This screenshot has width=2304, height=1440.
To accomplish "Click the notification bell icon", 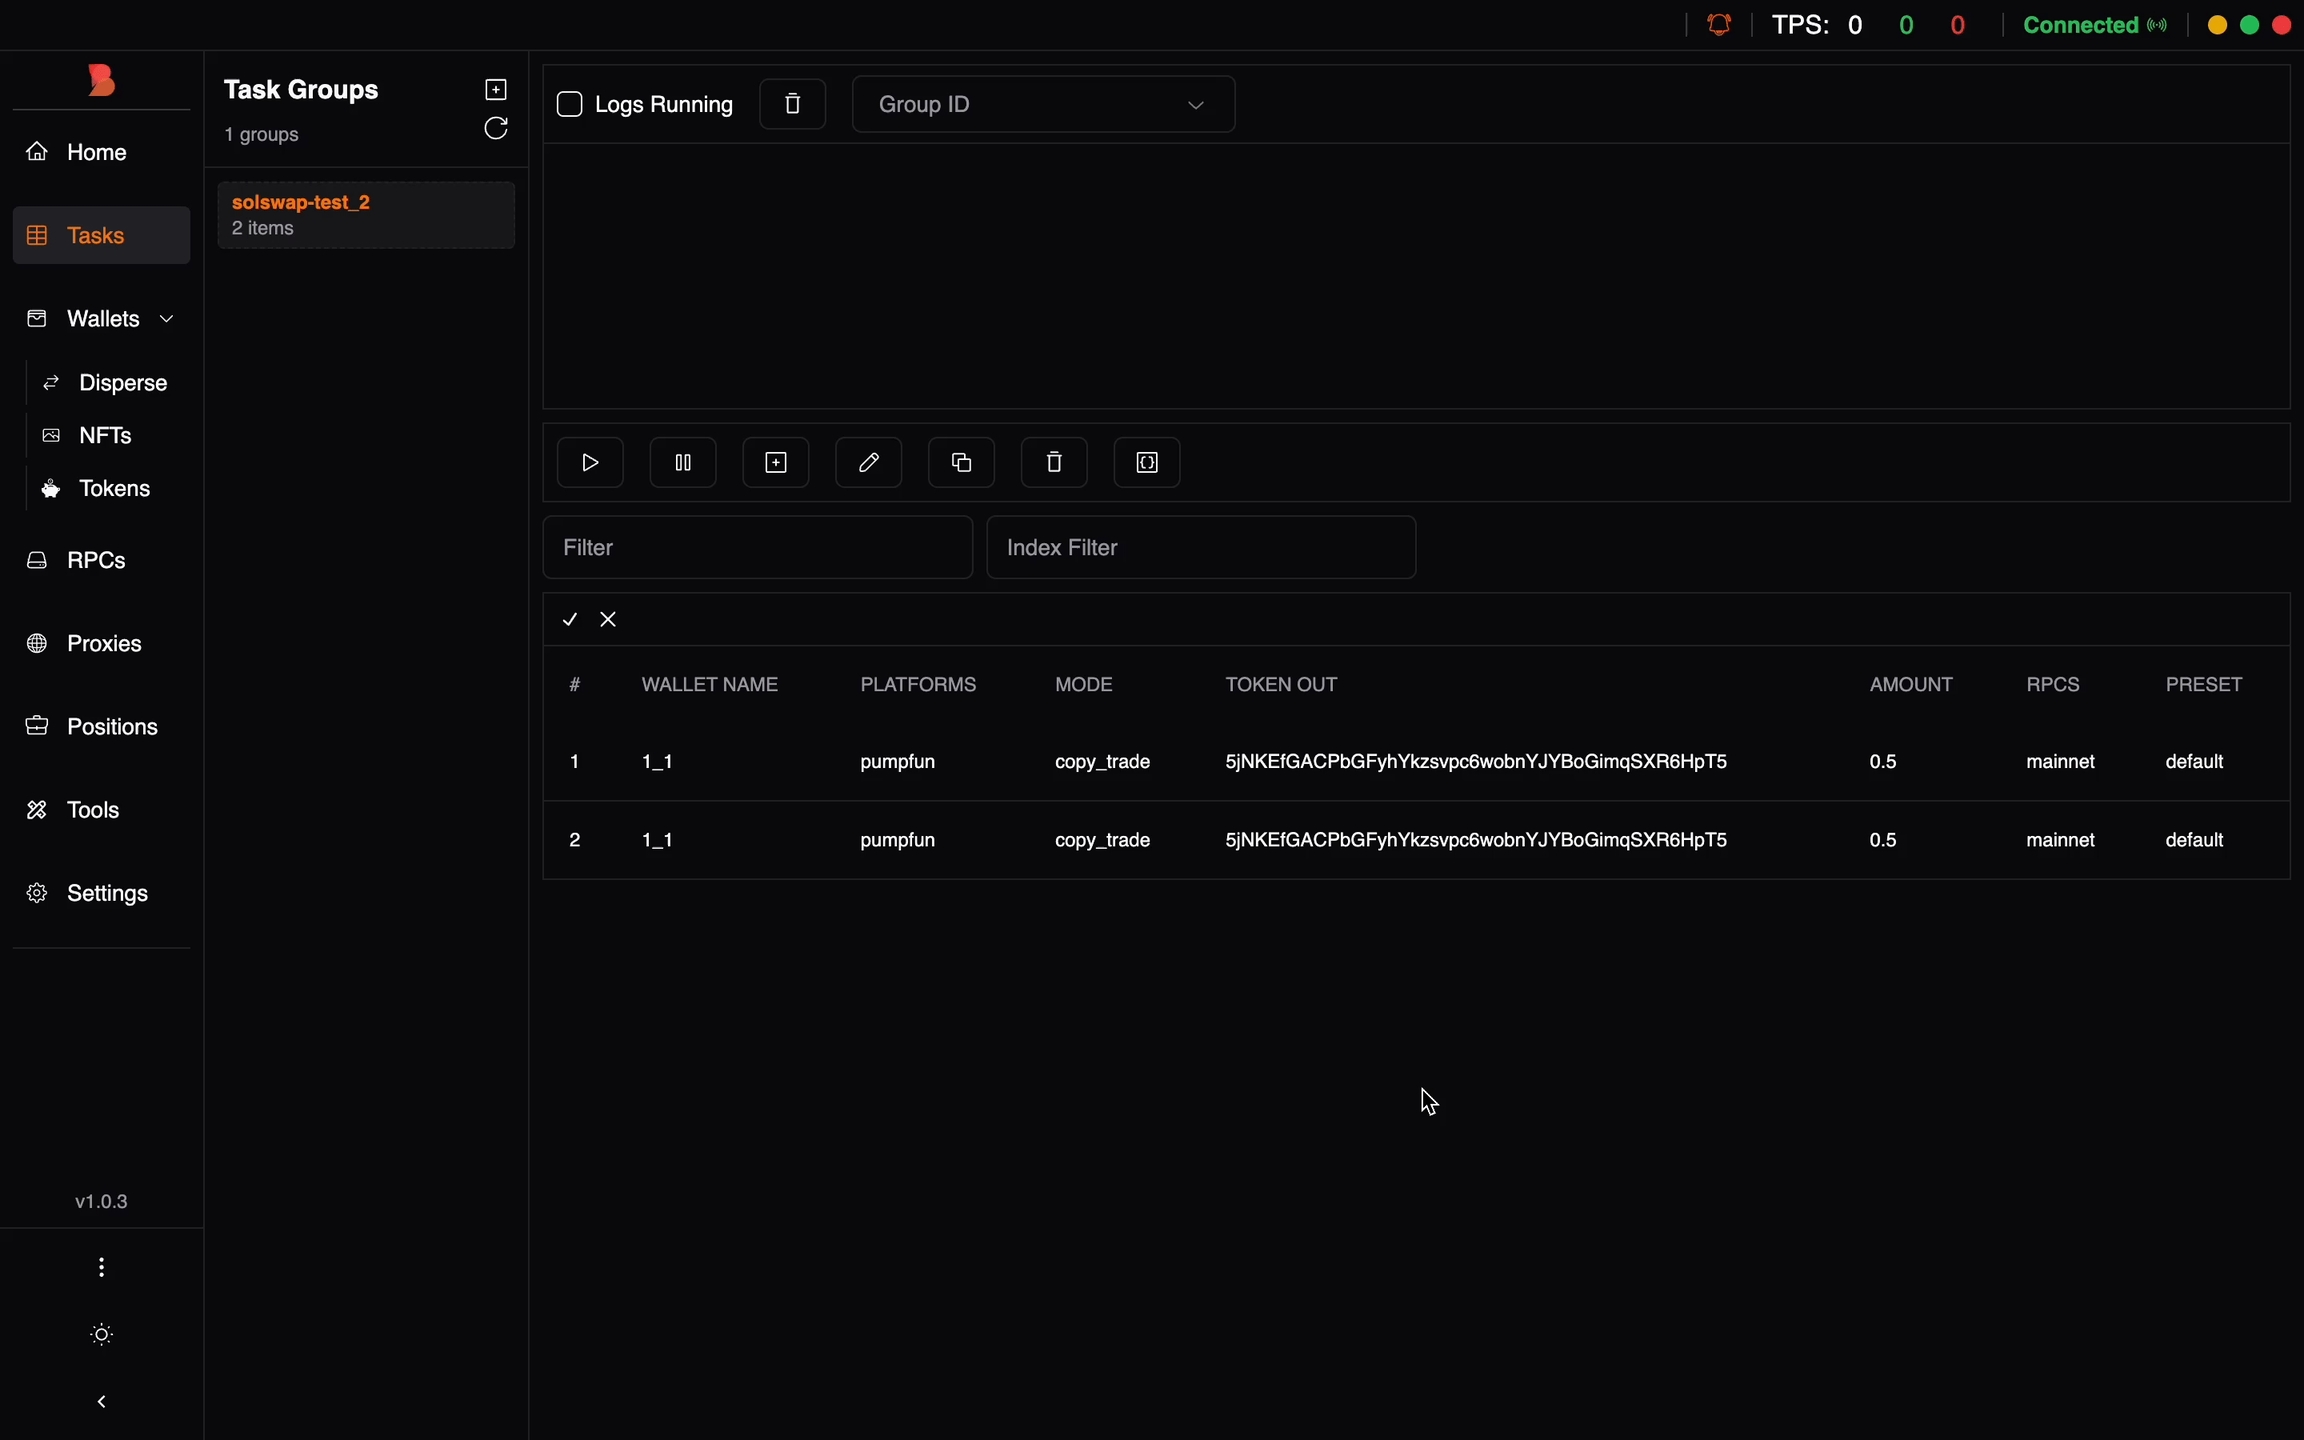I will (x=1719, y=25).
